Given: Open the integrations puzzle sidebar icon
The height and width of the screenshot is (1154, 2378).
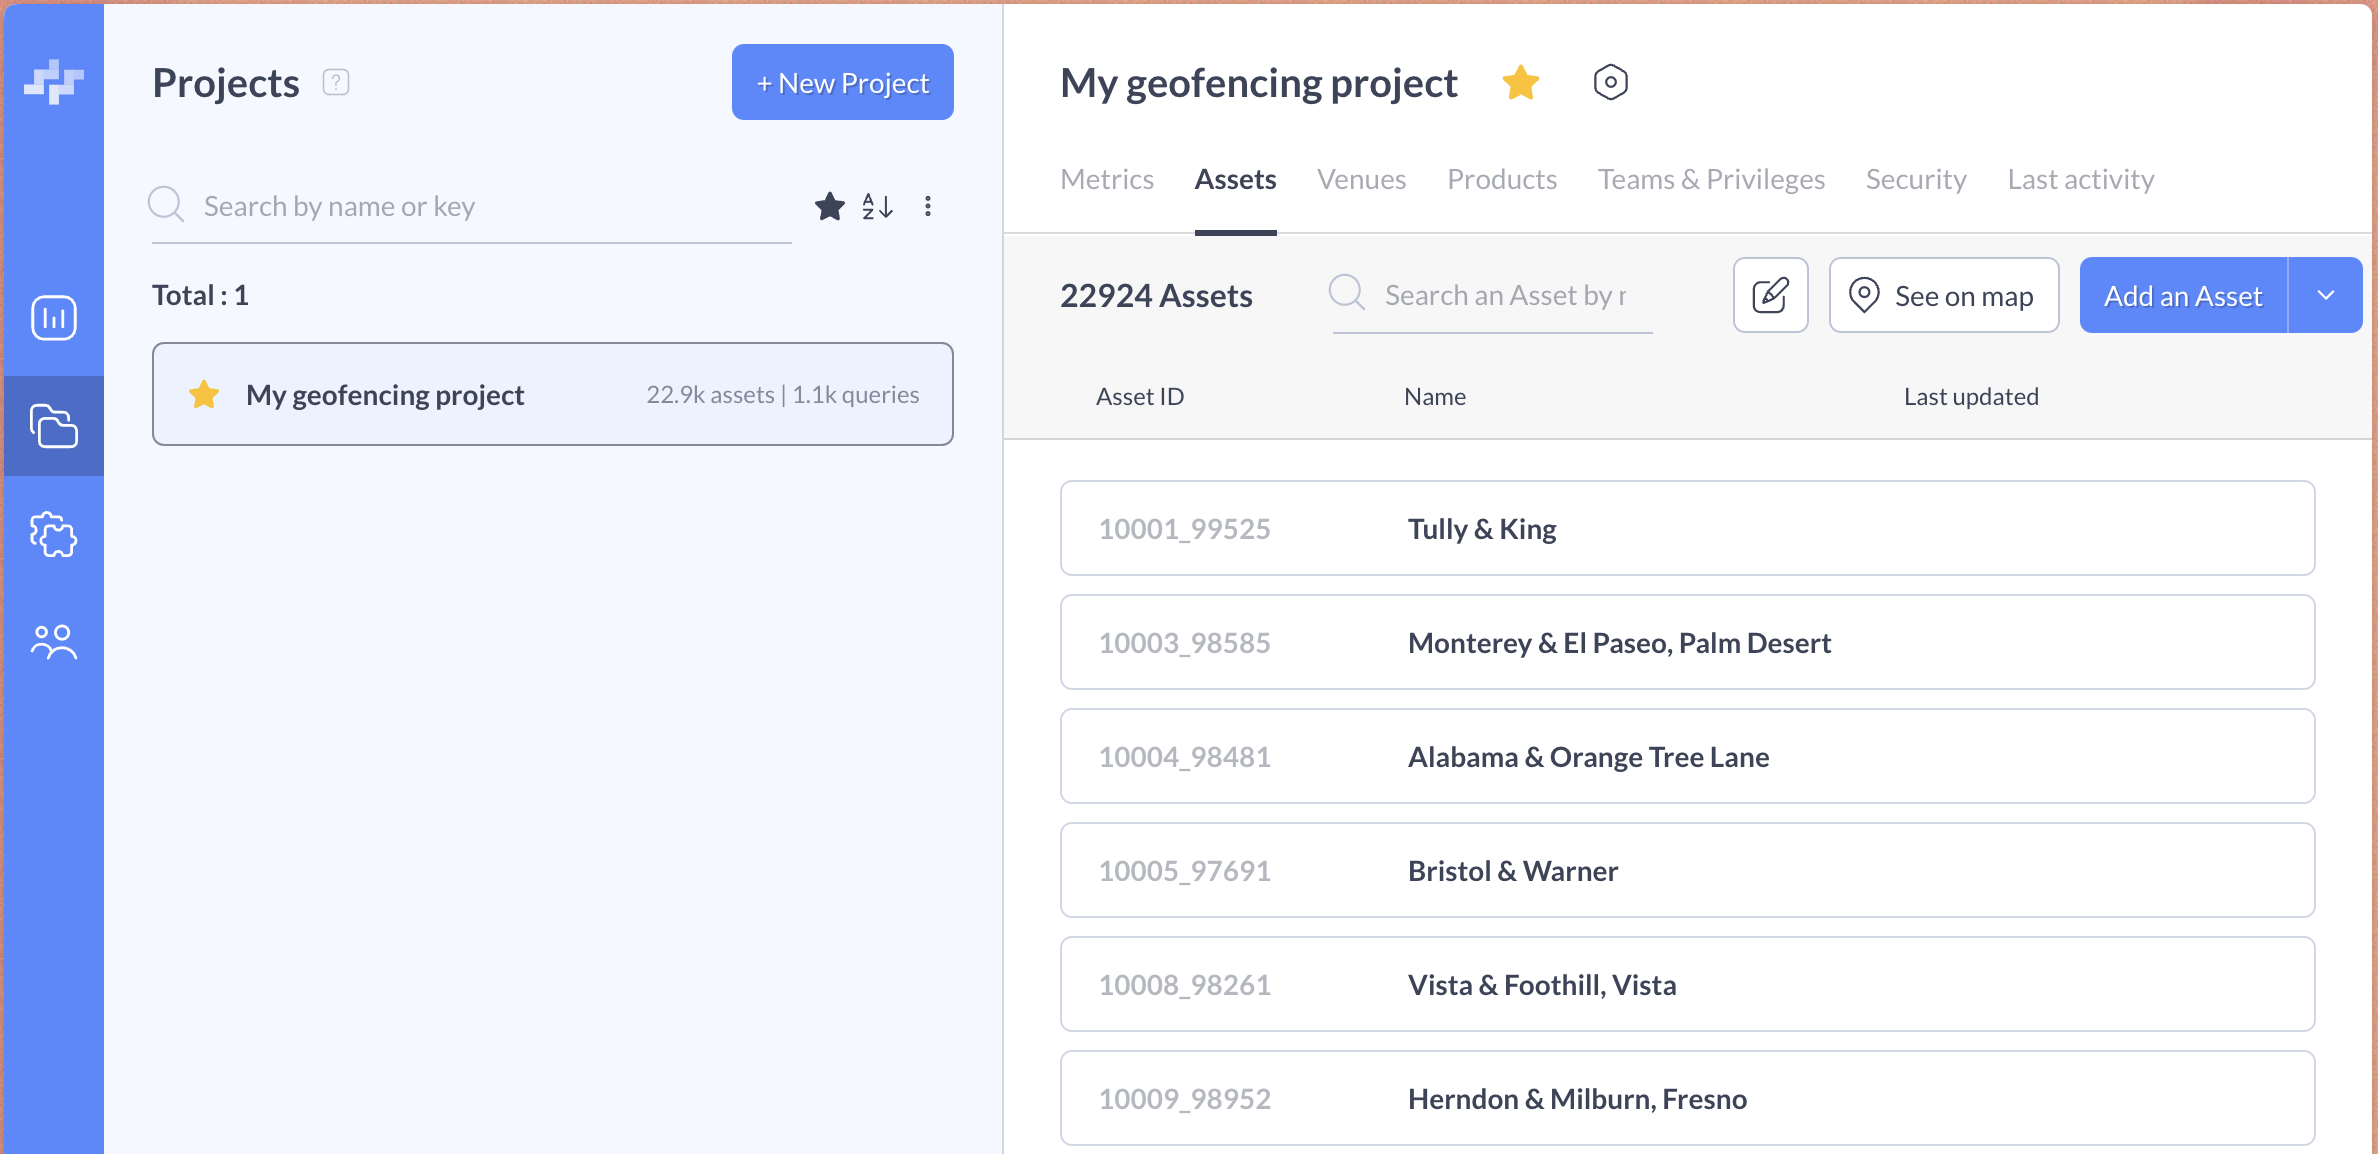Looking at the screenshot, I should tap(54, 534).
